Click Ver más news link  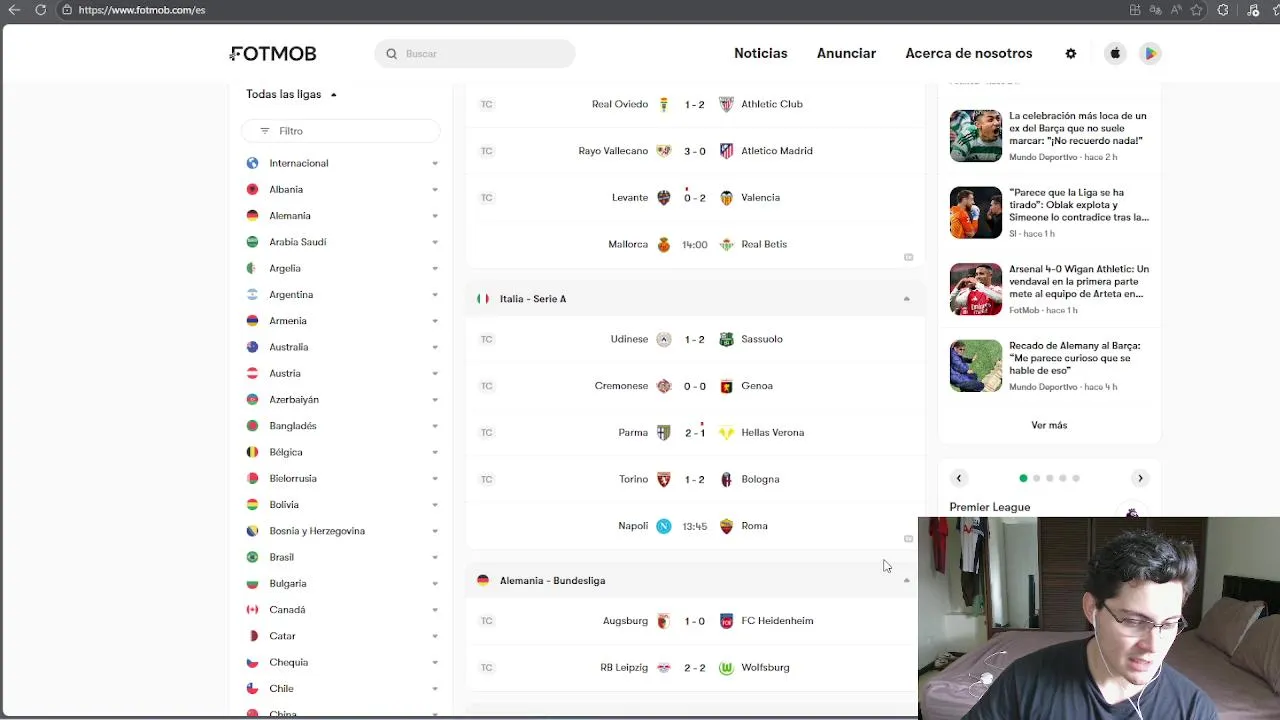click(x=1049, y=425)
